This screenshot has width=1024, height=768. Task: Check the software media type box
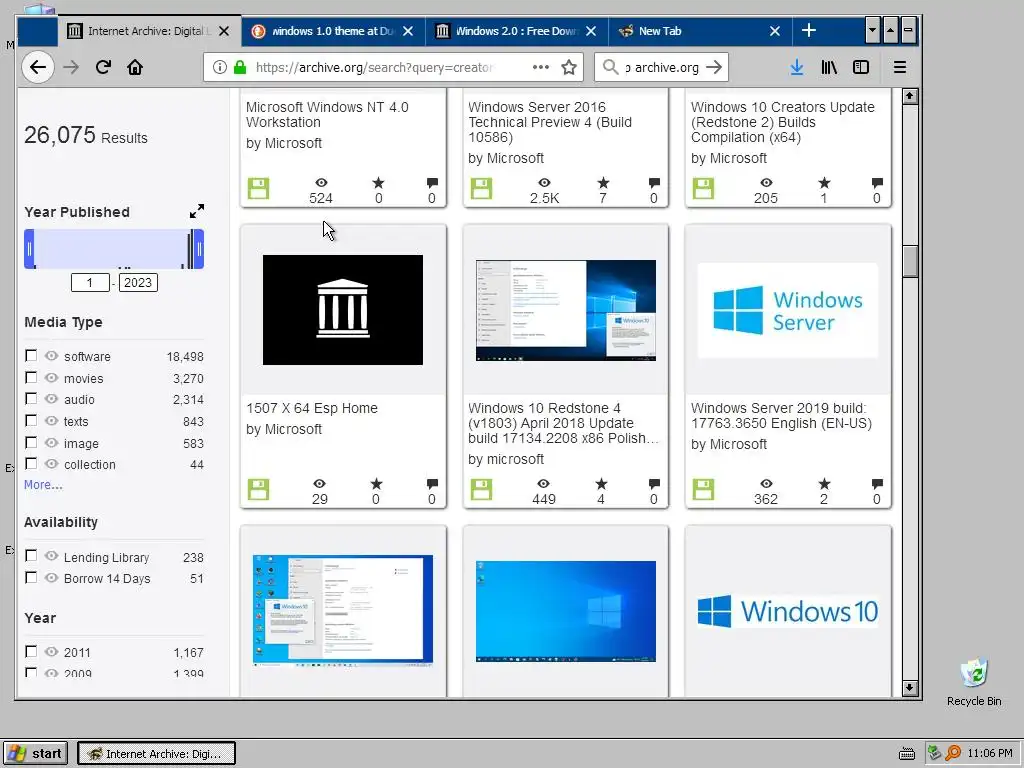(x=31, y=356)
